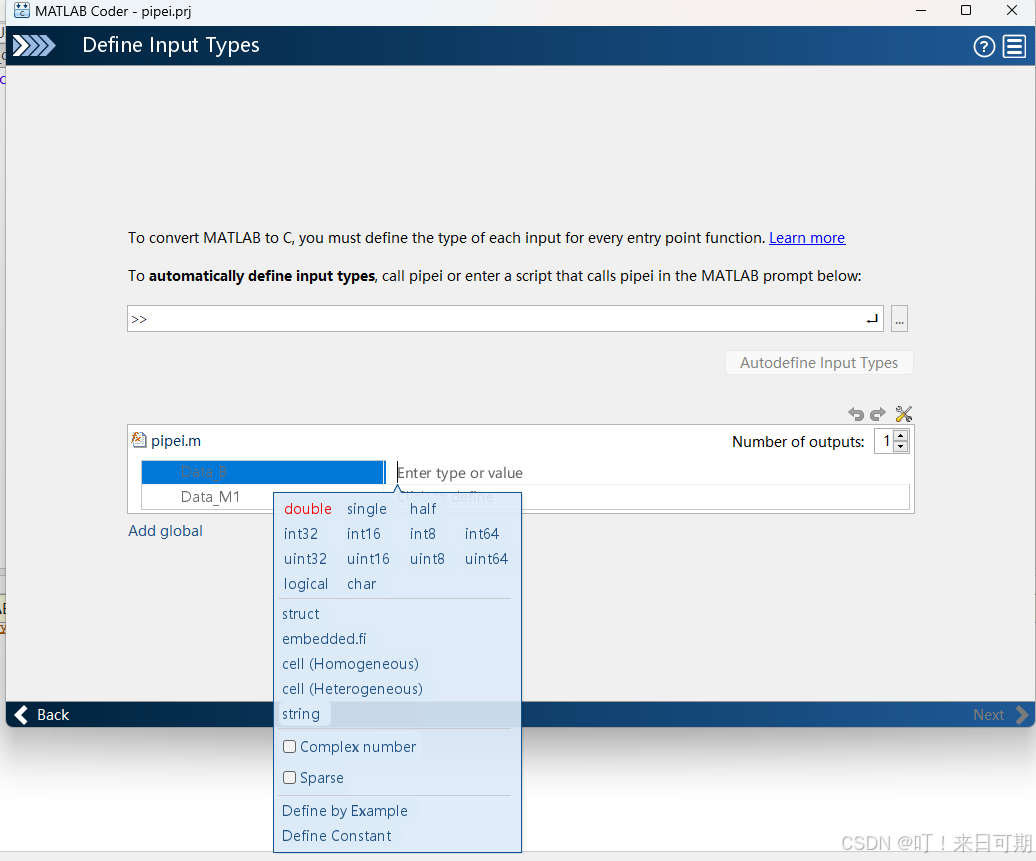Click the pipei.m file name
The image size is (1036, 861).
[x=176, y=441]
